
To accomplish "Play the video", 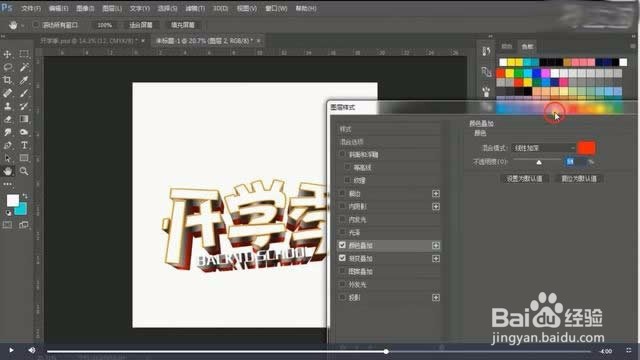I will click(x=11, y=350).
